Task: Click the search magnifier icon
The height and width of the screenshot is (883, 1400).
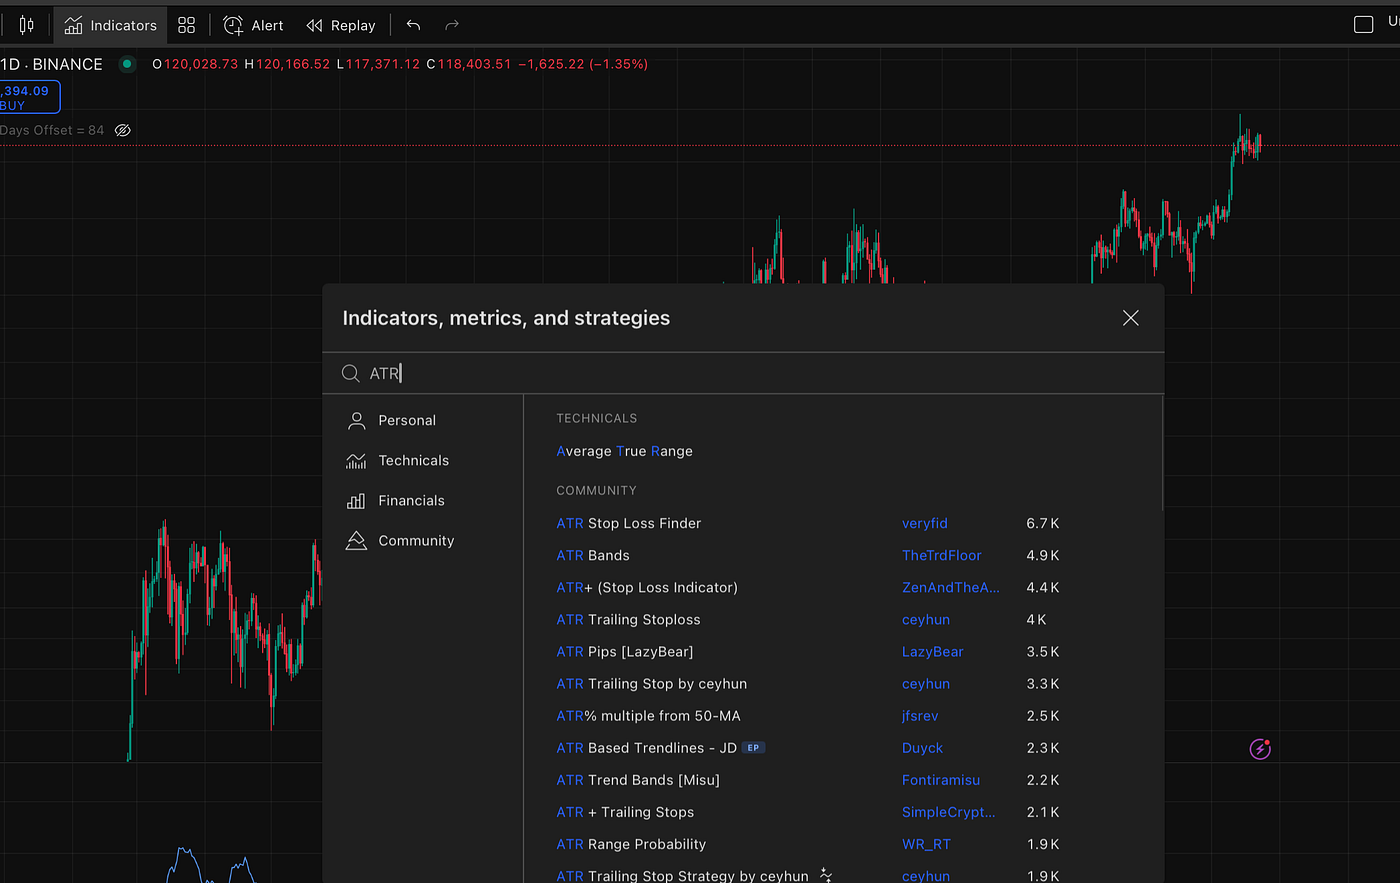Action: [350, 373]
